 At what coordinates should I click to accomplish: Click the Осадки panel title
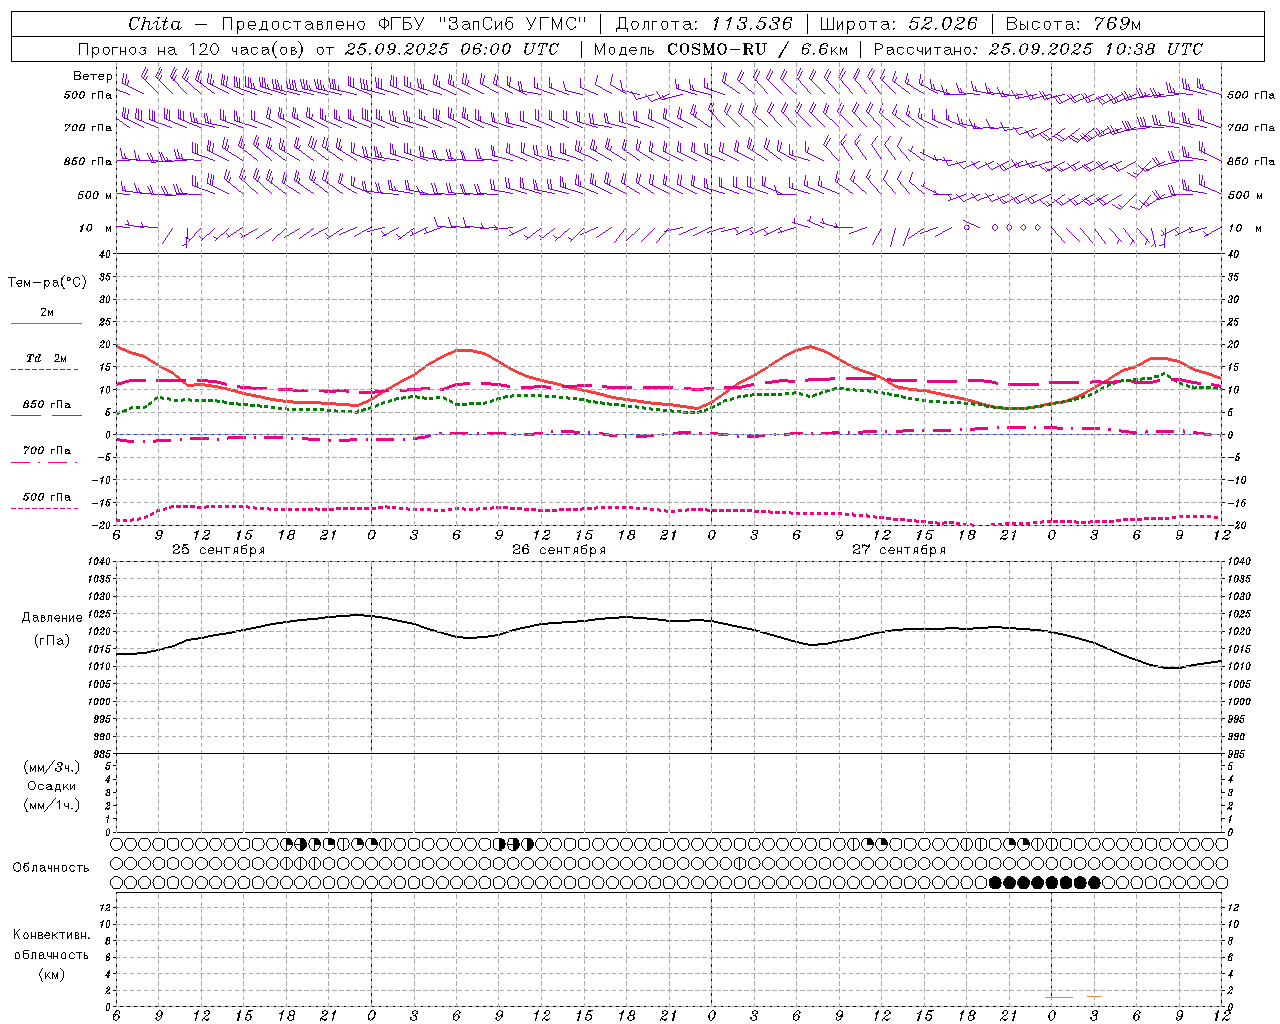pos(52,786)
